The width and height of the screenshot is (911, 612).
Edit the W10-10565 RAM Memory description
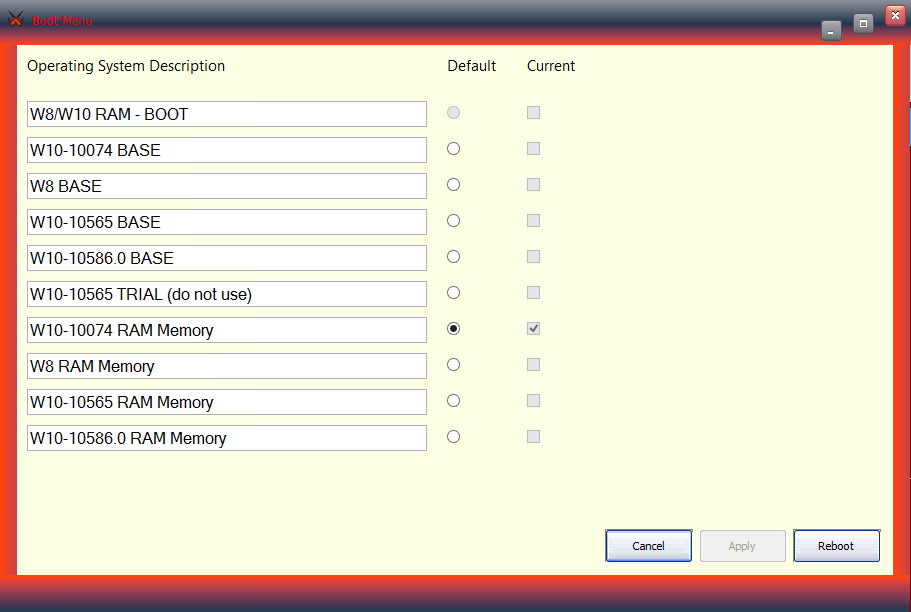tap(227, 402)
